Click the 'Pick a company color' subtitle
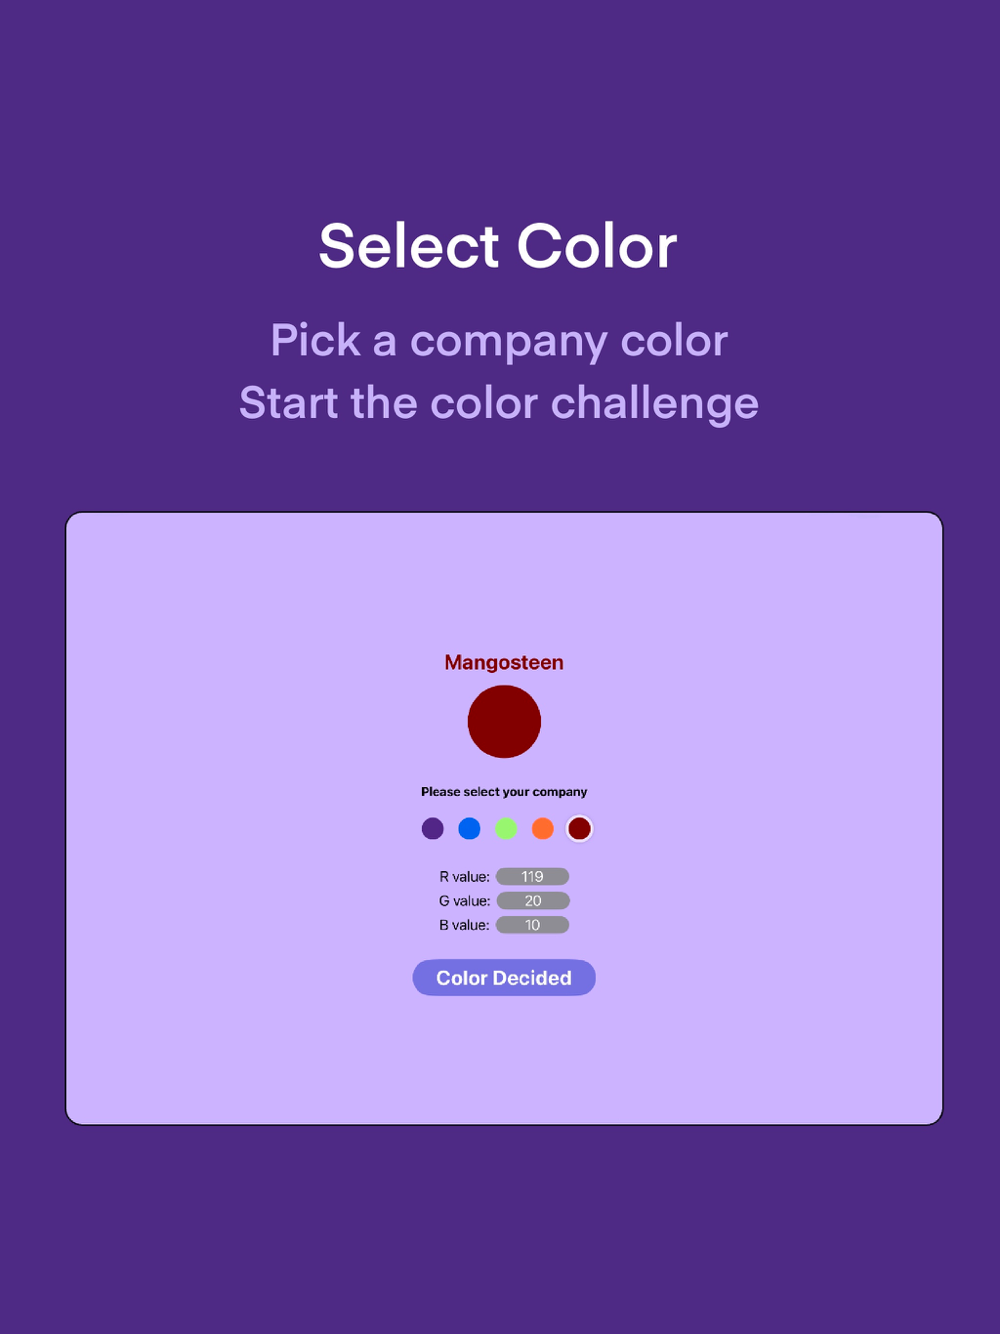The height and width of the screenshot is (1334, 1000). click(498, 341)
